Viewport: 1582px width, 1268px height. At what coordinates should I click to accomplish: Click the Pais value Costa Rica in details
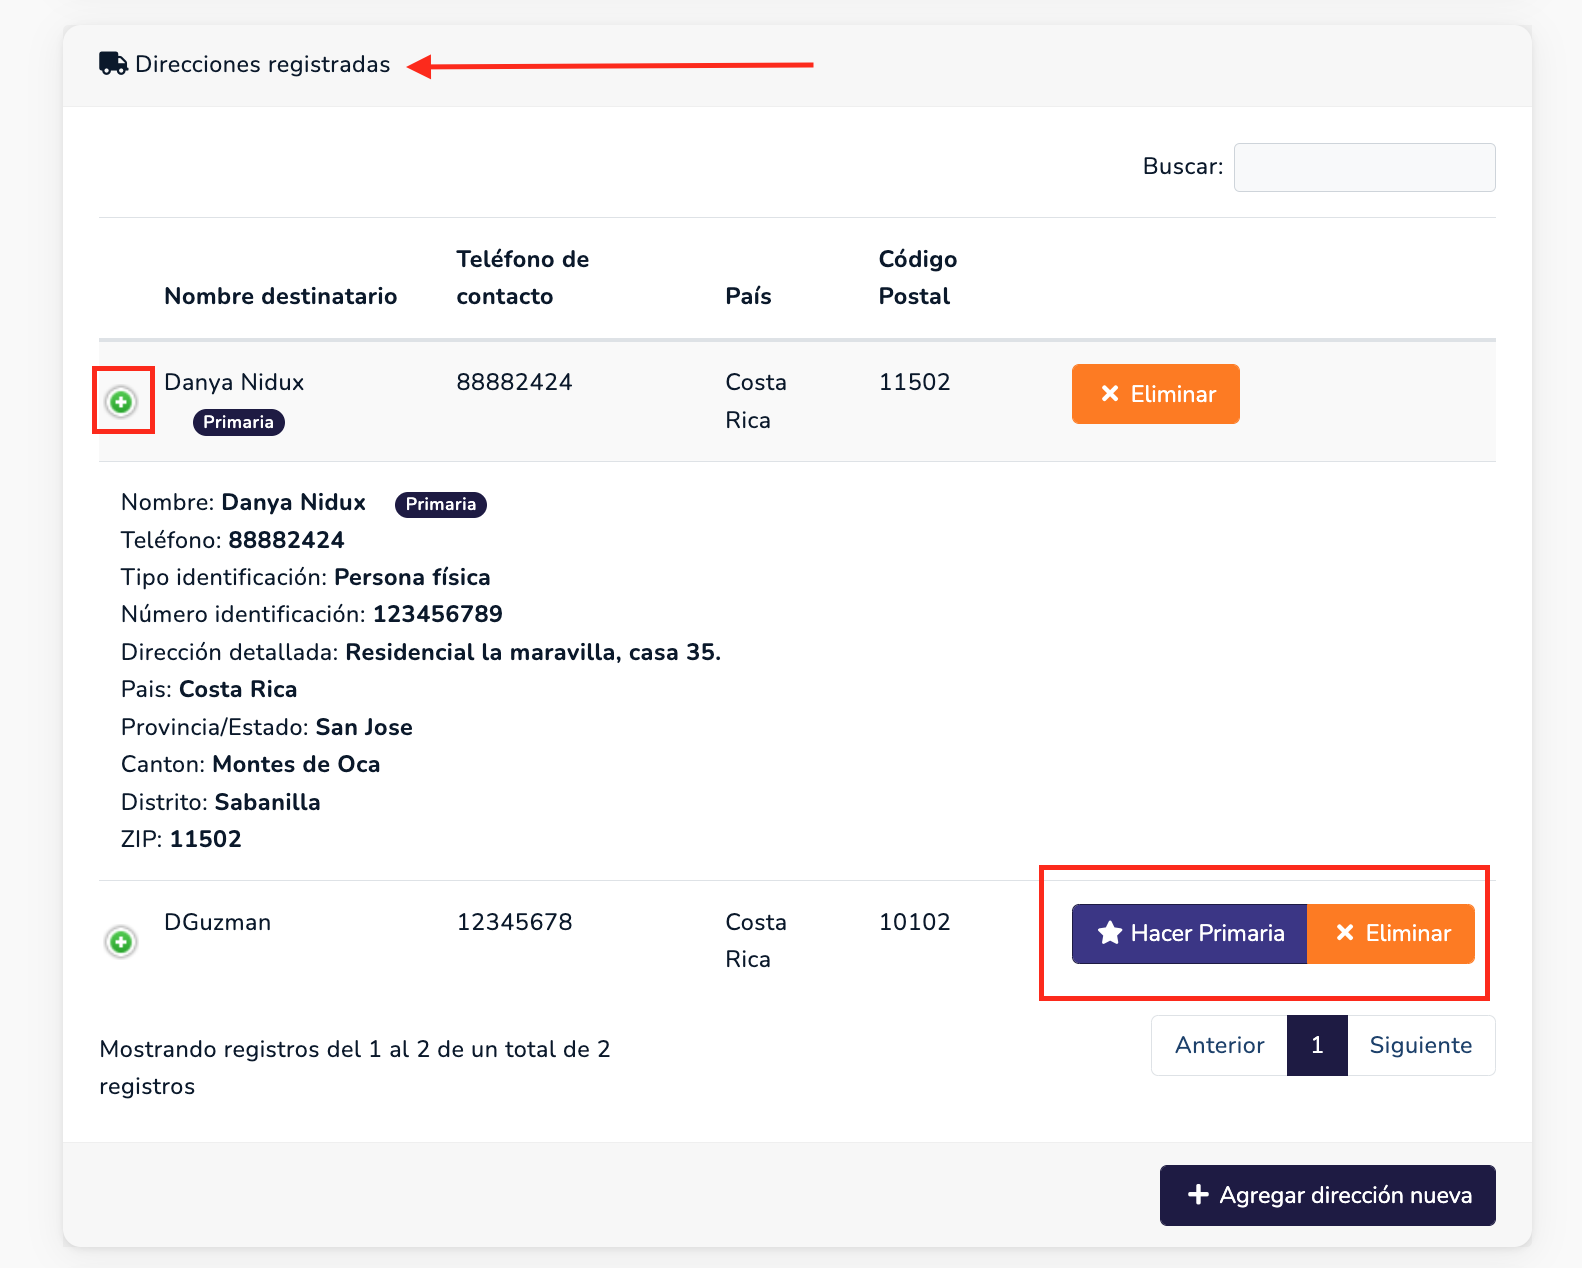point(238,689)
